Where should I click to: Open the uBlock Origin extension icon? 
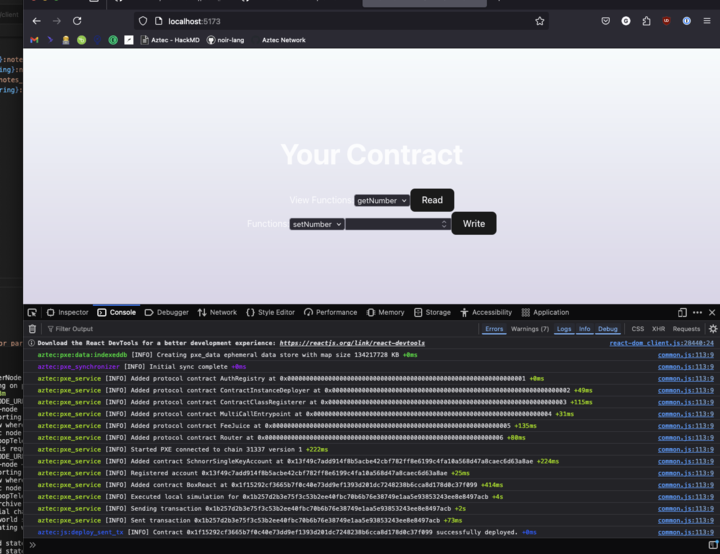point(666,21)
